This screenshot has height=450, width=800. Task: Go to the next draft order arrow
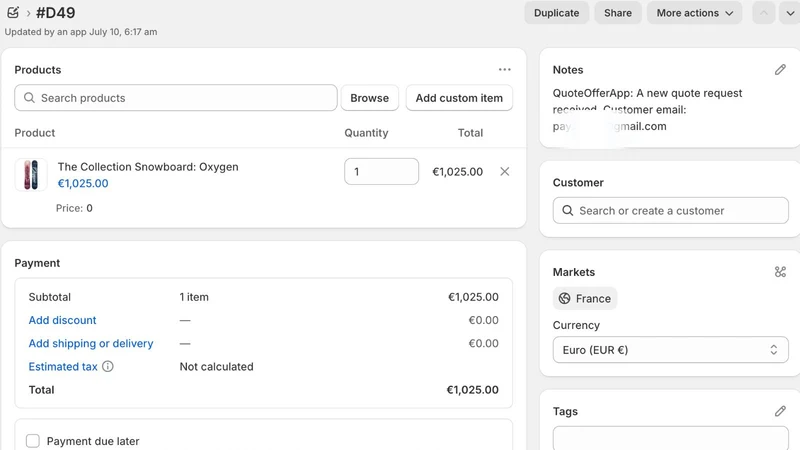coord(790,13)
